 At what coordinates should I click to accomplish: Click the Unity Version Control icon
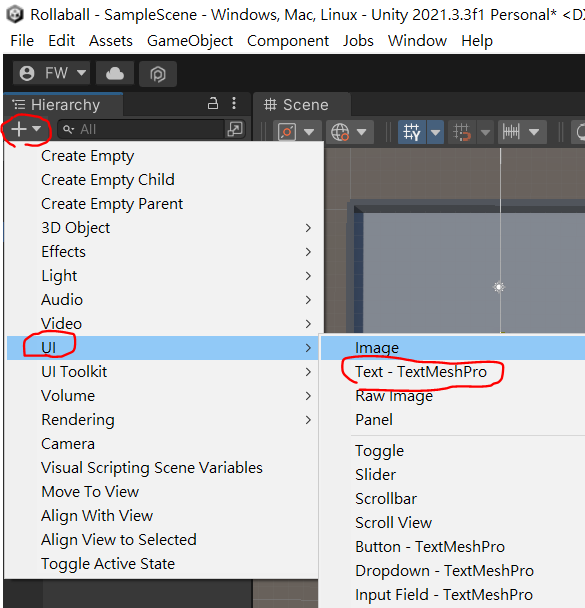point(158,74)
